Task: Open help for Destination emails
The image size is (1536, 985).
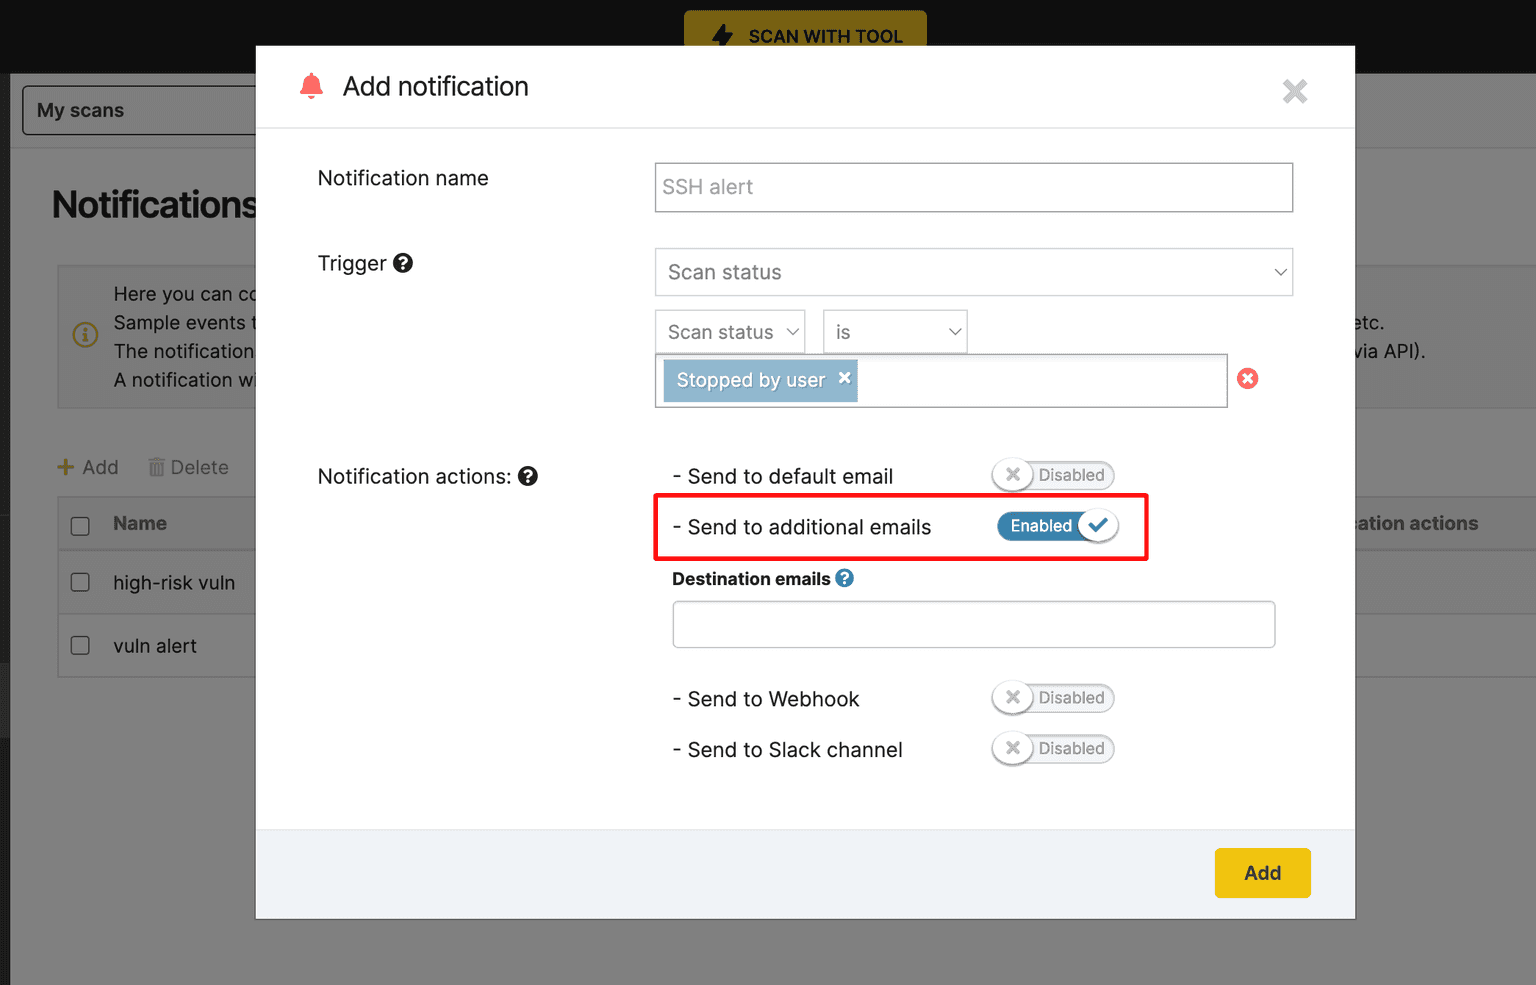Action: point(845,578)
